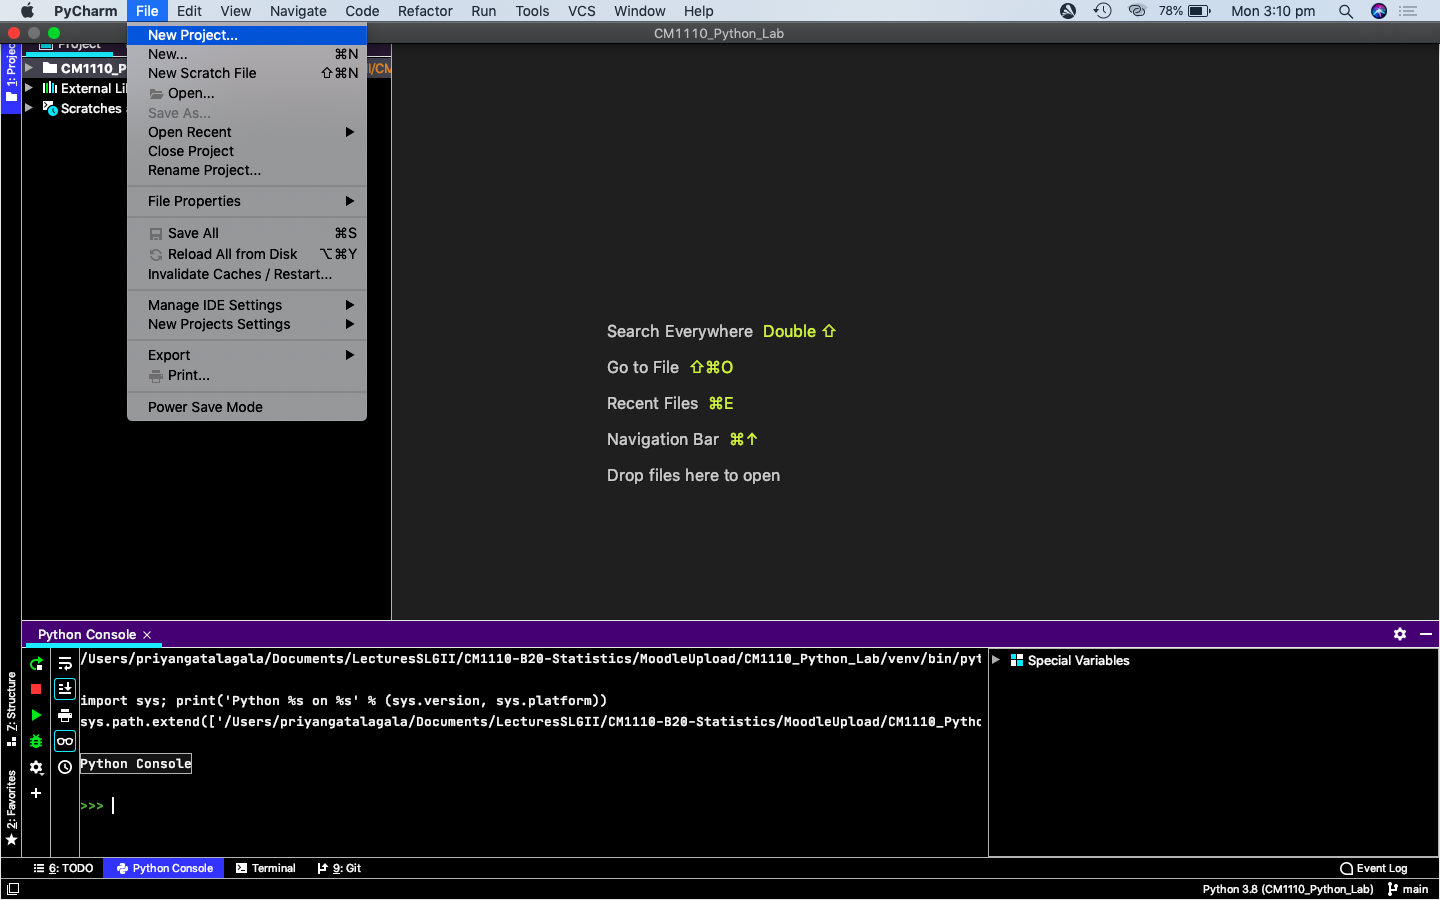The height and width of the screenshot is (900, 1440).
Task: Toggle scroll to end in console
Action: (65, 689)
